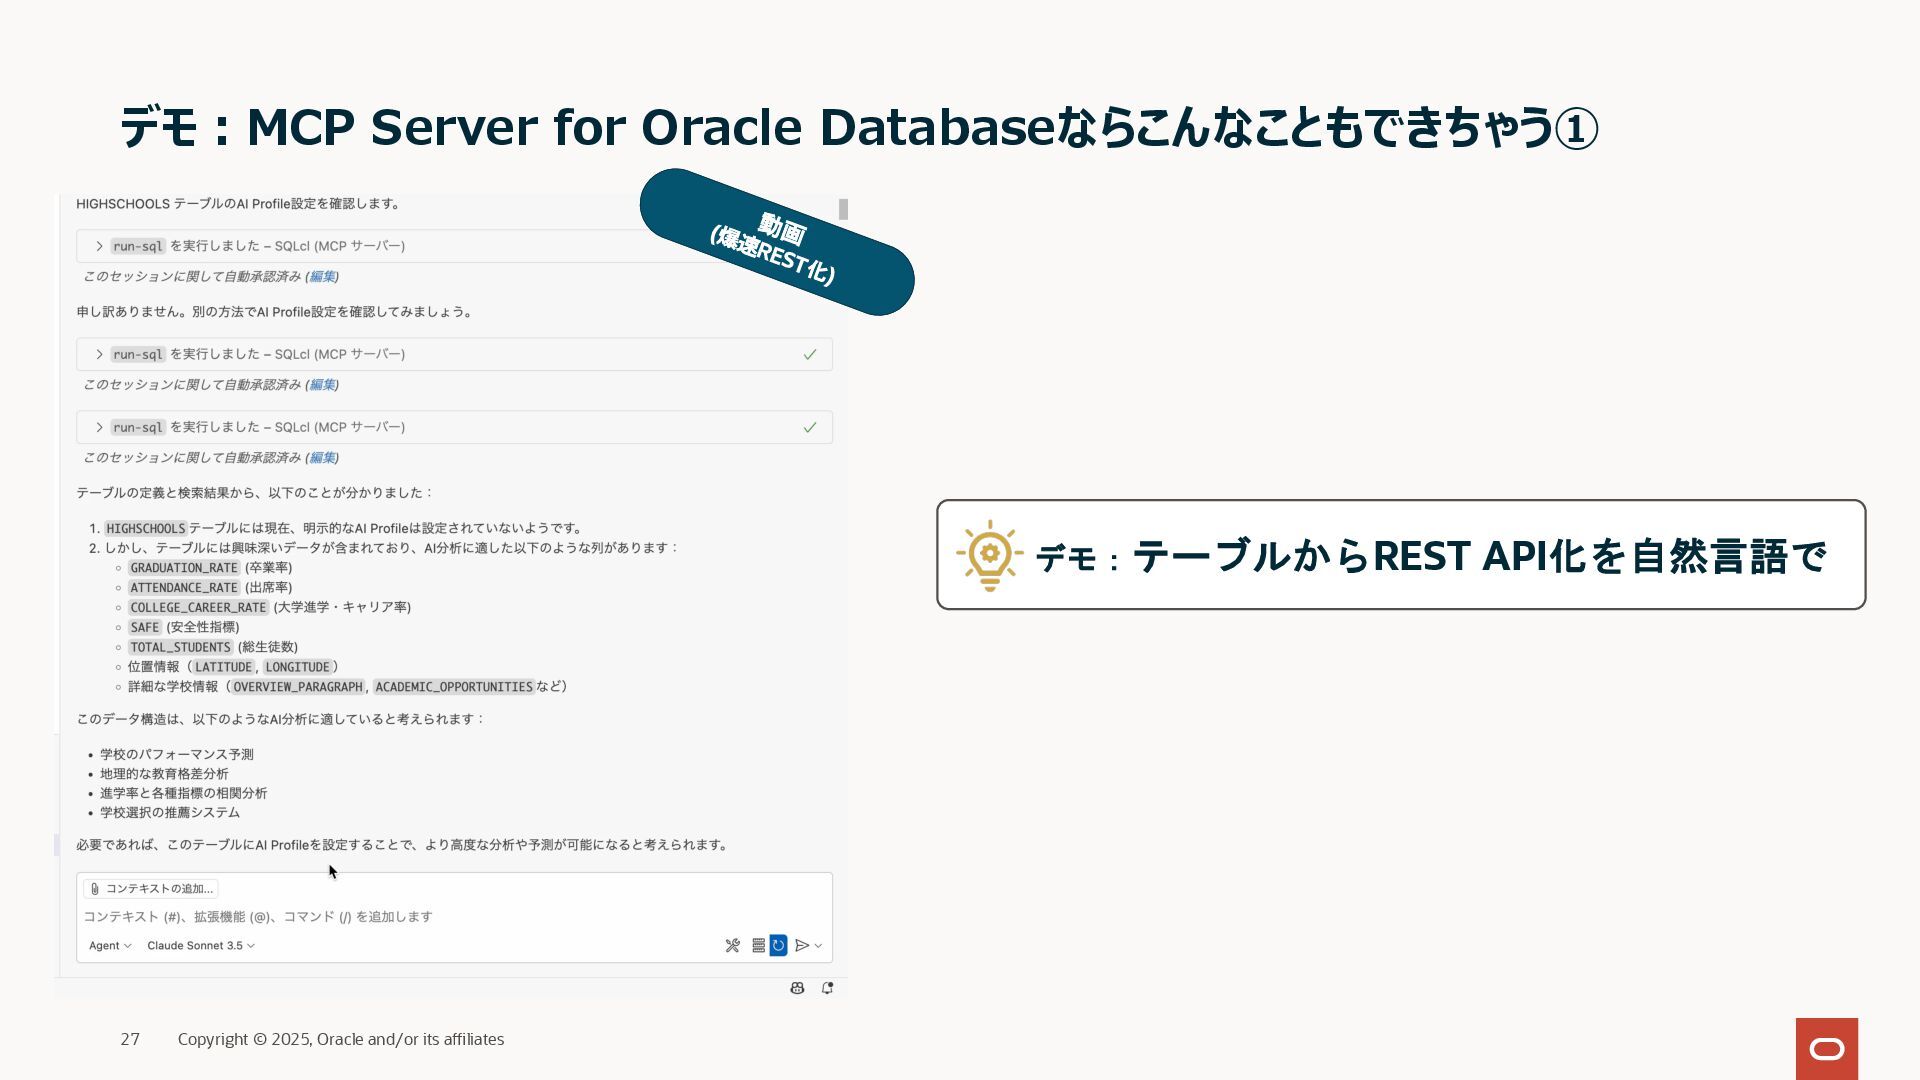Send the chat message arrow
This screenshot has width=1920, height=1080.
point(802,945)
